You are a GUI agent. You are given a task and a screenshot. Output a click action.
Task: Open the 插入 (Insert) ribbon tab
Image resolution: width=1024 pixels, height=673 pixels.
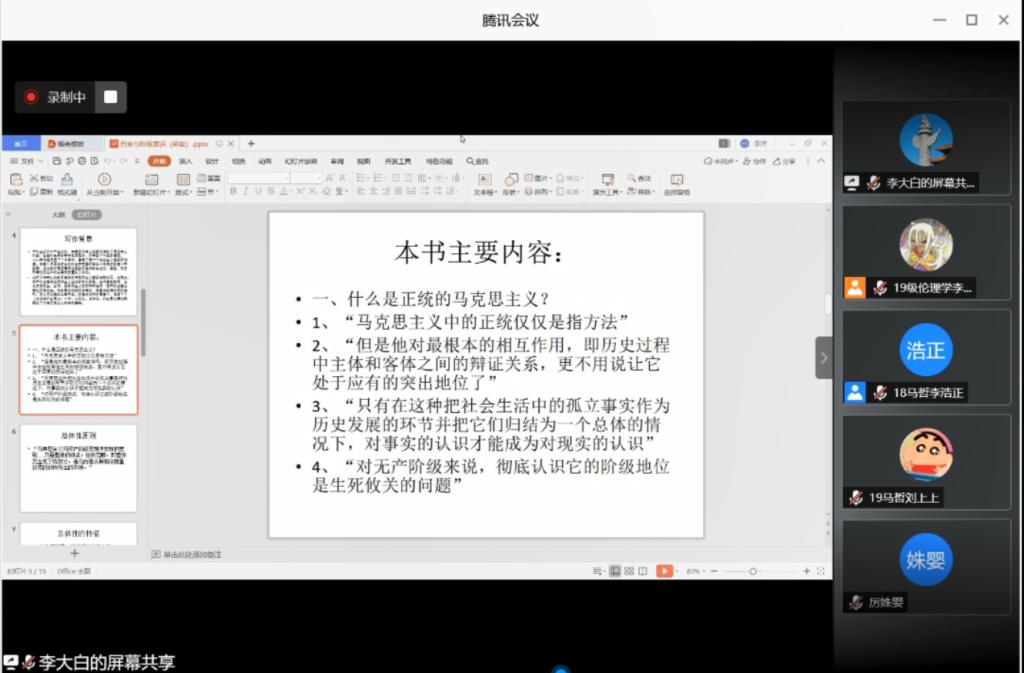point(186,161)
